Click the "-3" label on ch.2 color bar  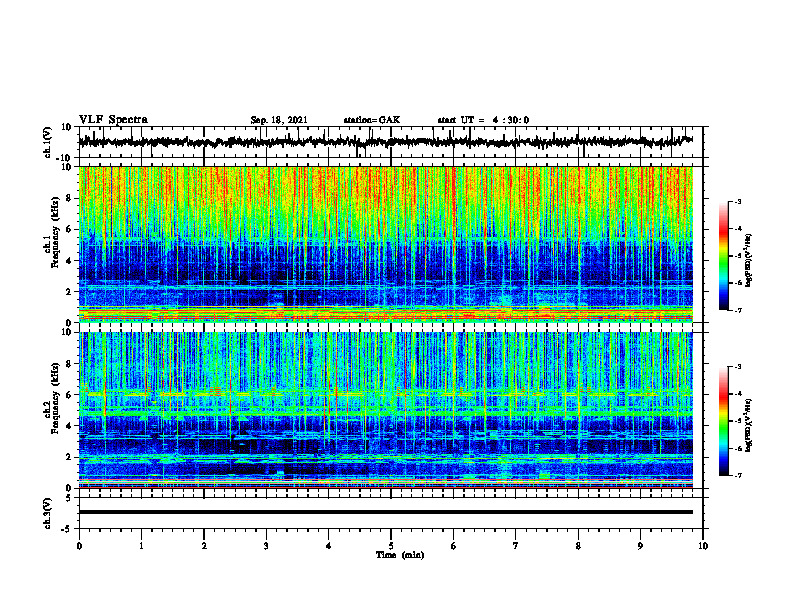click(737, 367)
